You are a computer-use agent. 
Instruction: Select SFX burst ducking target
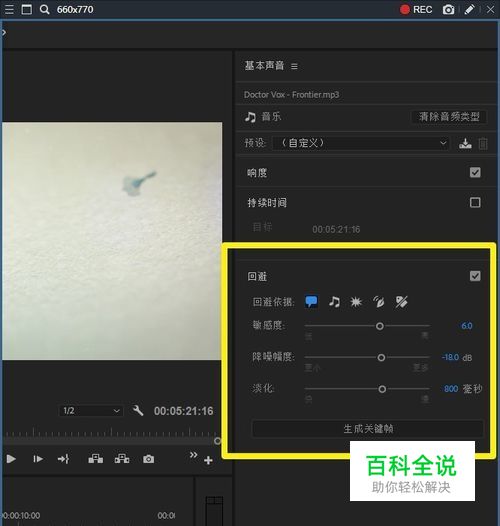tap(356, 302)
